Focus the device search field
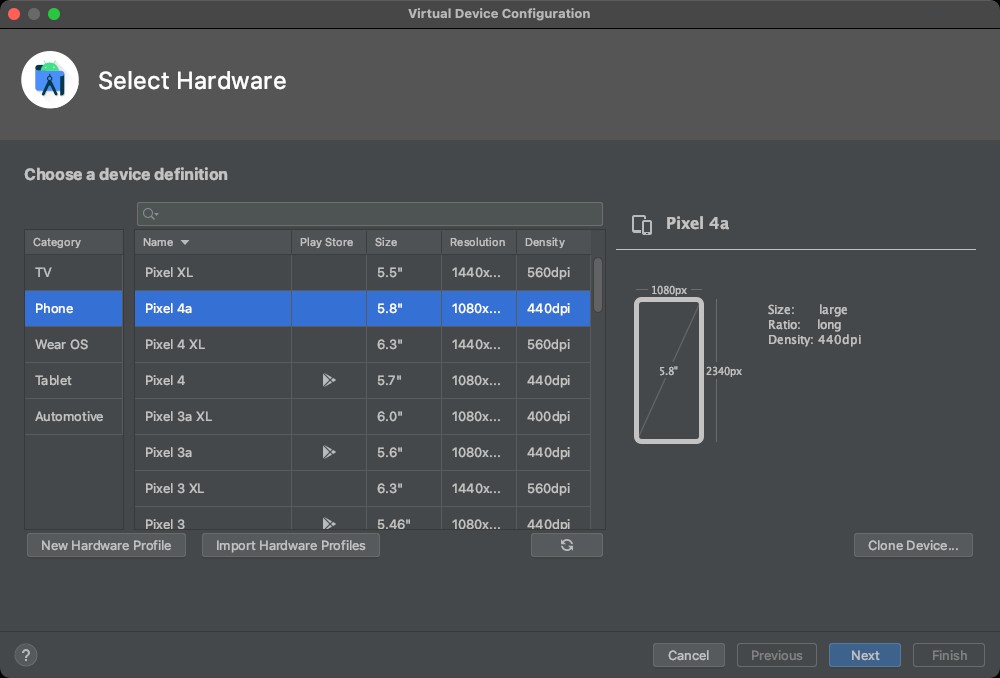The height and width of the screenshot is (678, 1000). tap(370, 214)
